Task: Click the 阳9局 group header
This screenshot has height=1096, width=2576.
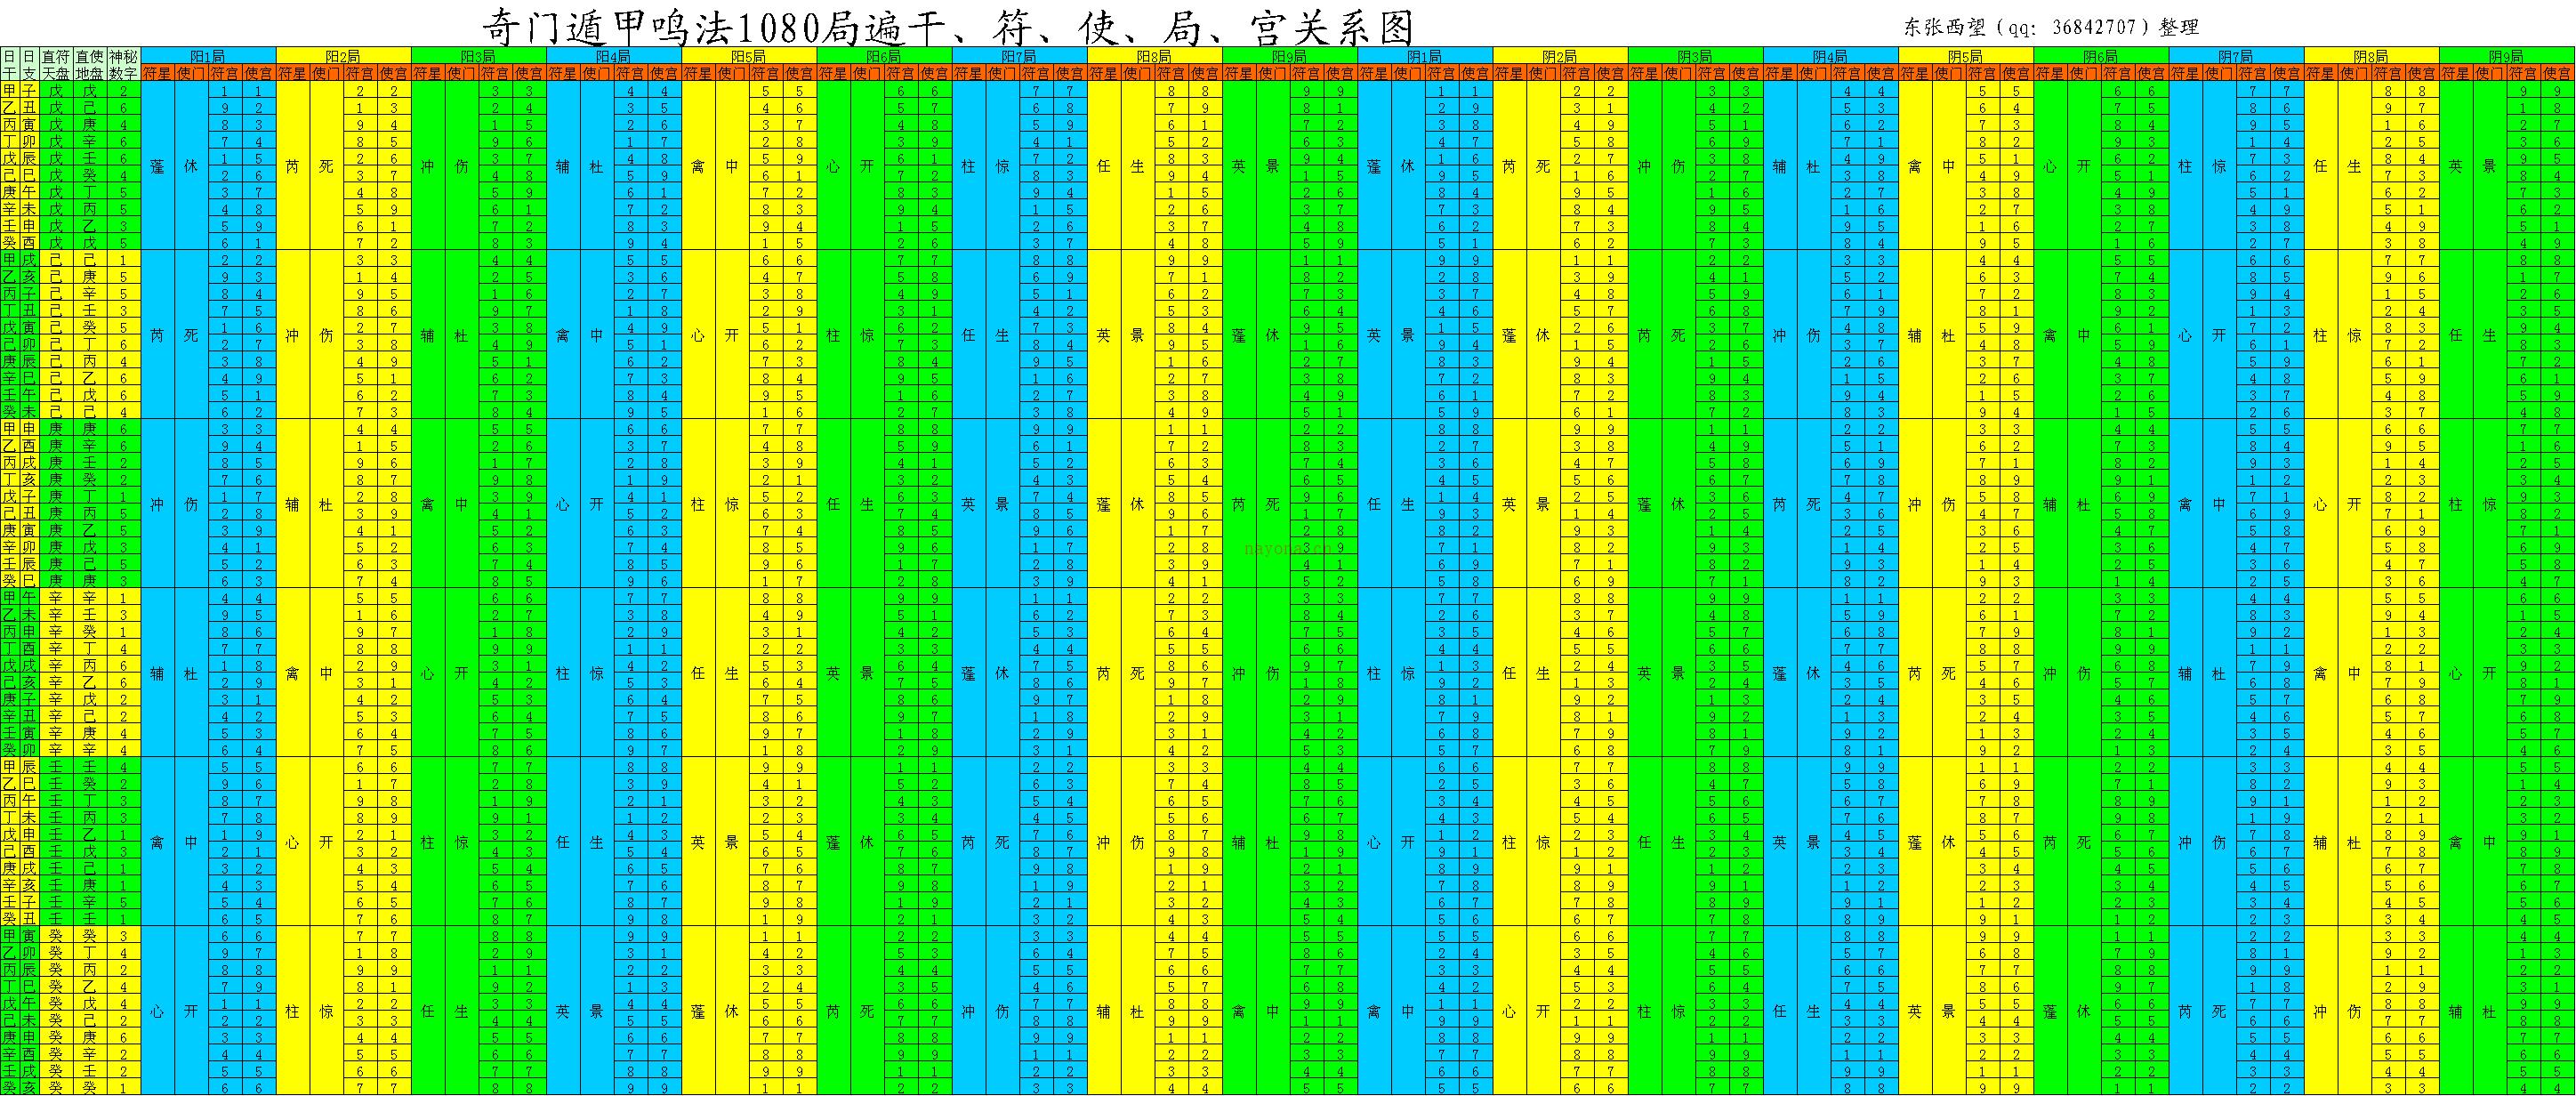Action: pyautogui.click(x=1289, y=56)
